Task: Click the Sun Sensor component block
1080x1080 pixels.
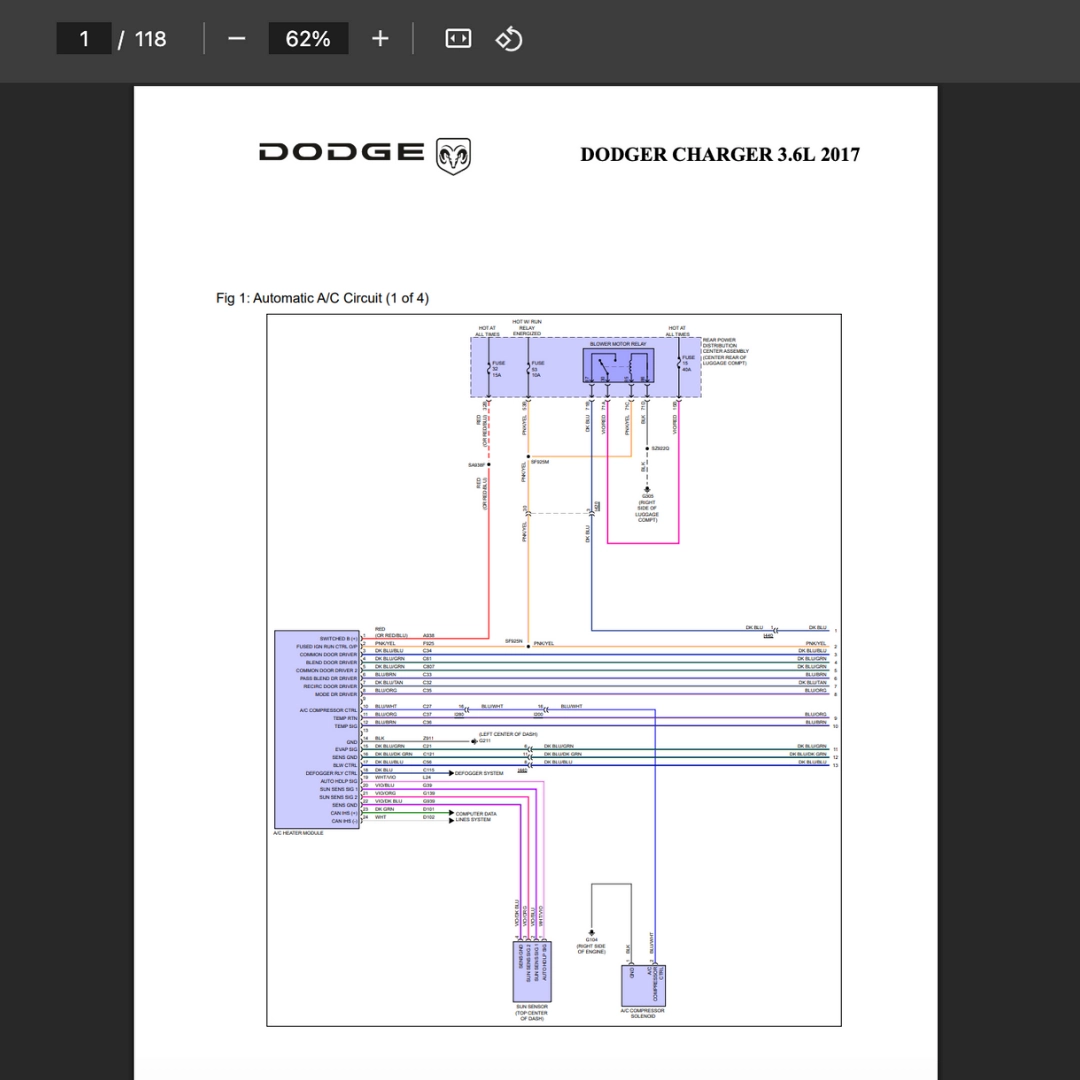Action: click(x=532, y=971)
